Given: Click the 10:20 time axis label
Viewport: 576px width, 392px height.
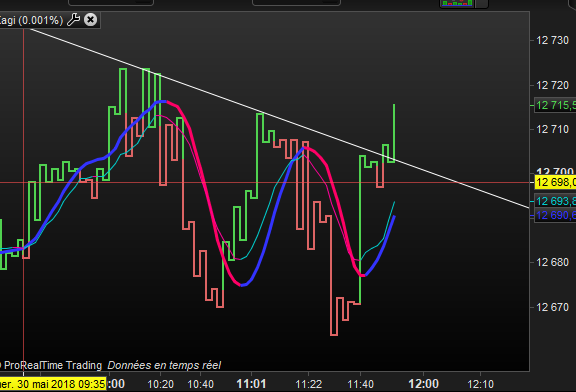Looking at the screenshot, I should [x=161, y=384].
